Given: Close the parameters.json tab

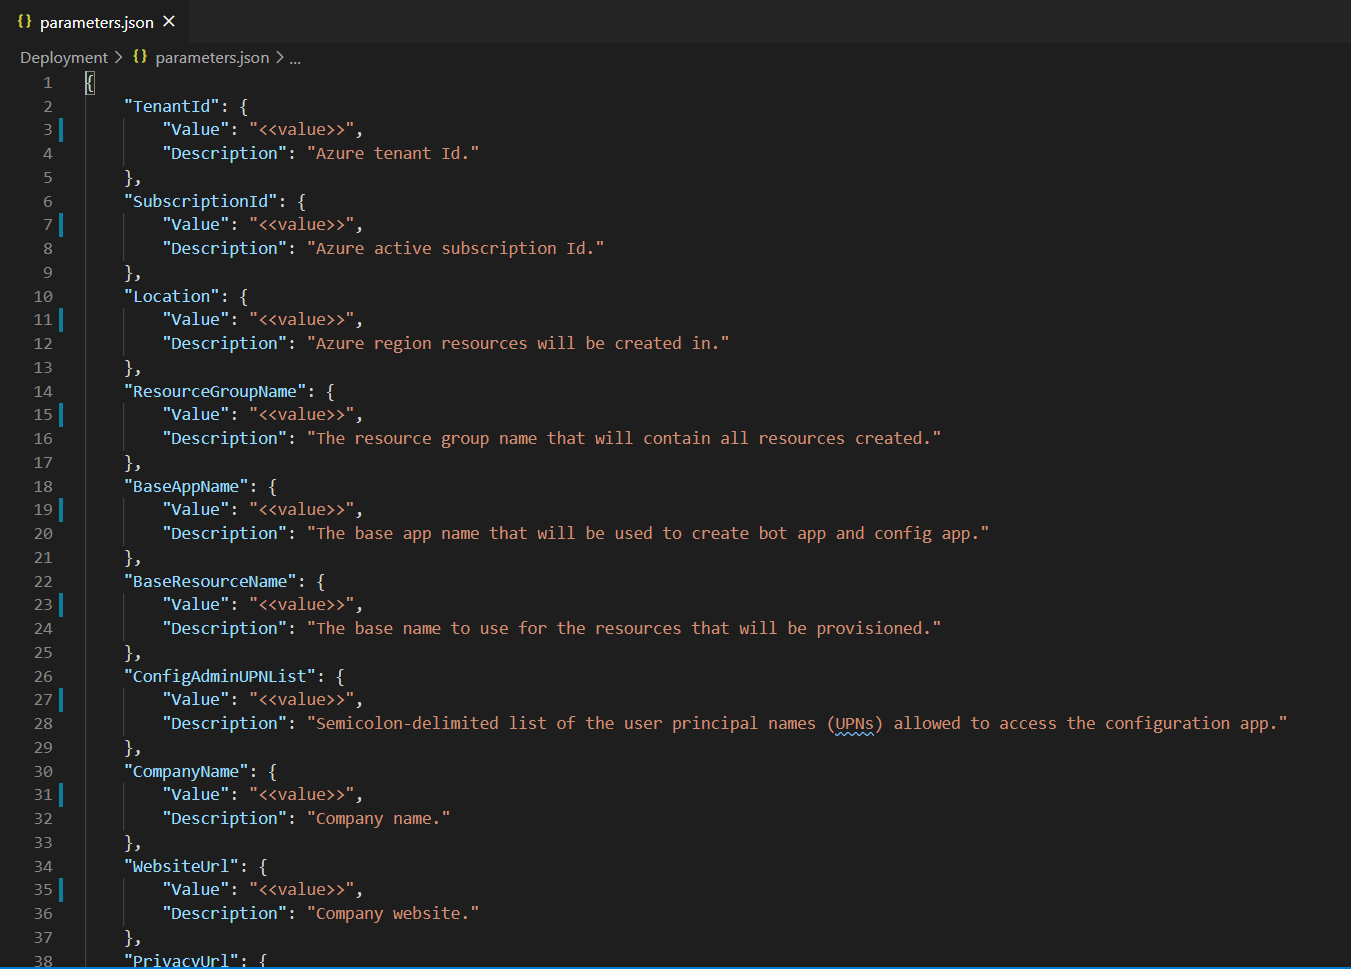Looking at the screenshot, I should coord(169,21).
